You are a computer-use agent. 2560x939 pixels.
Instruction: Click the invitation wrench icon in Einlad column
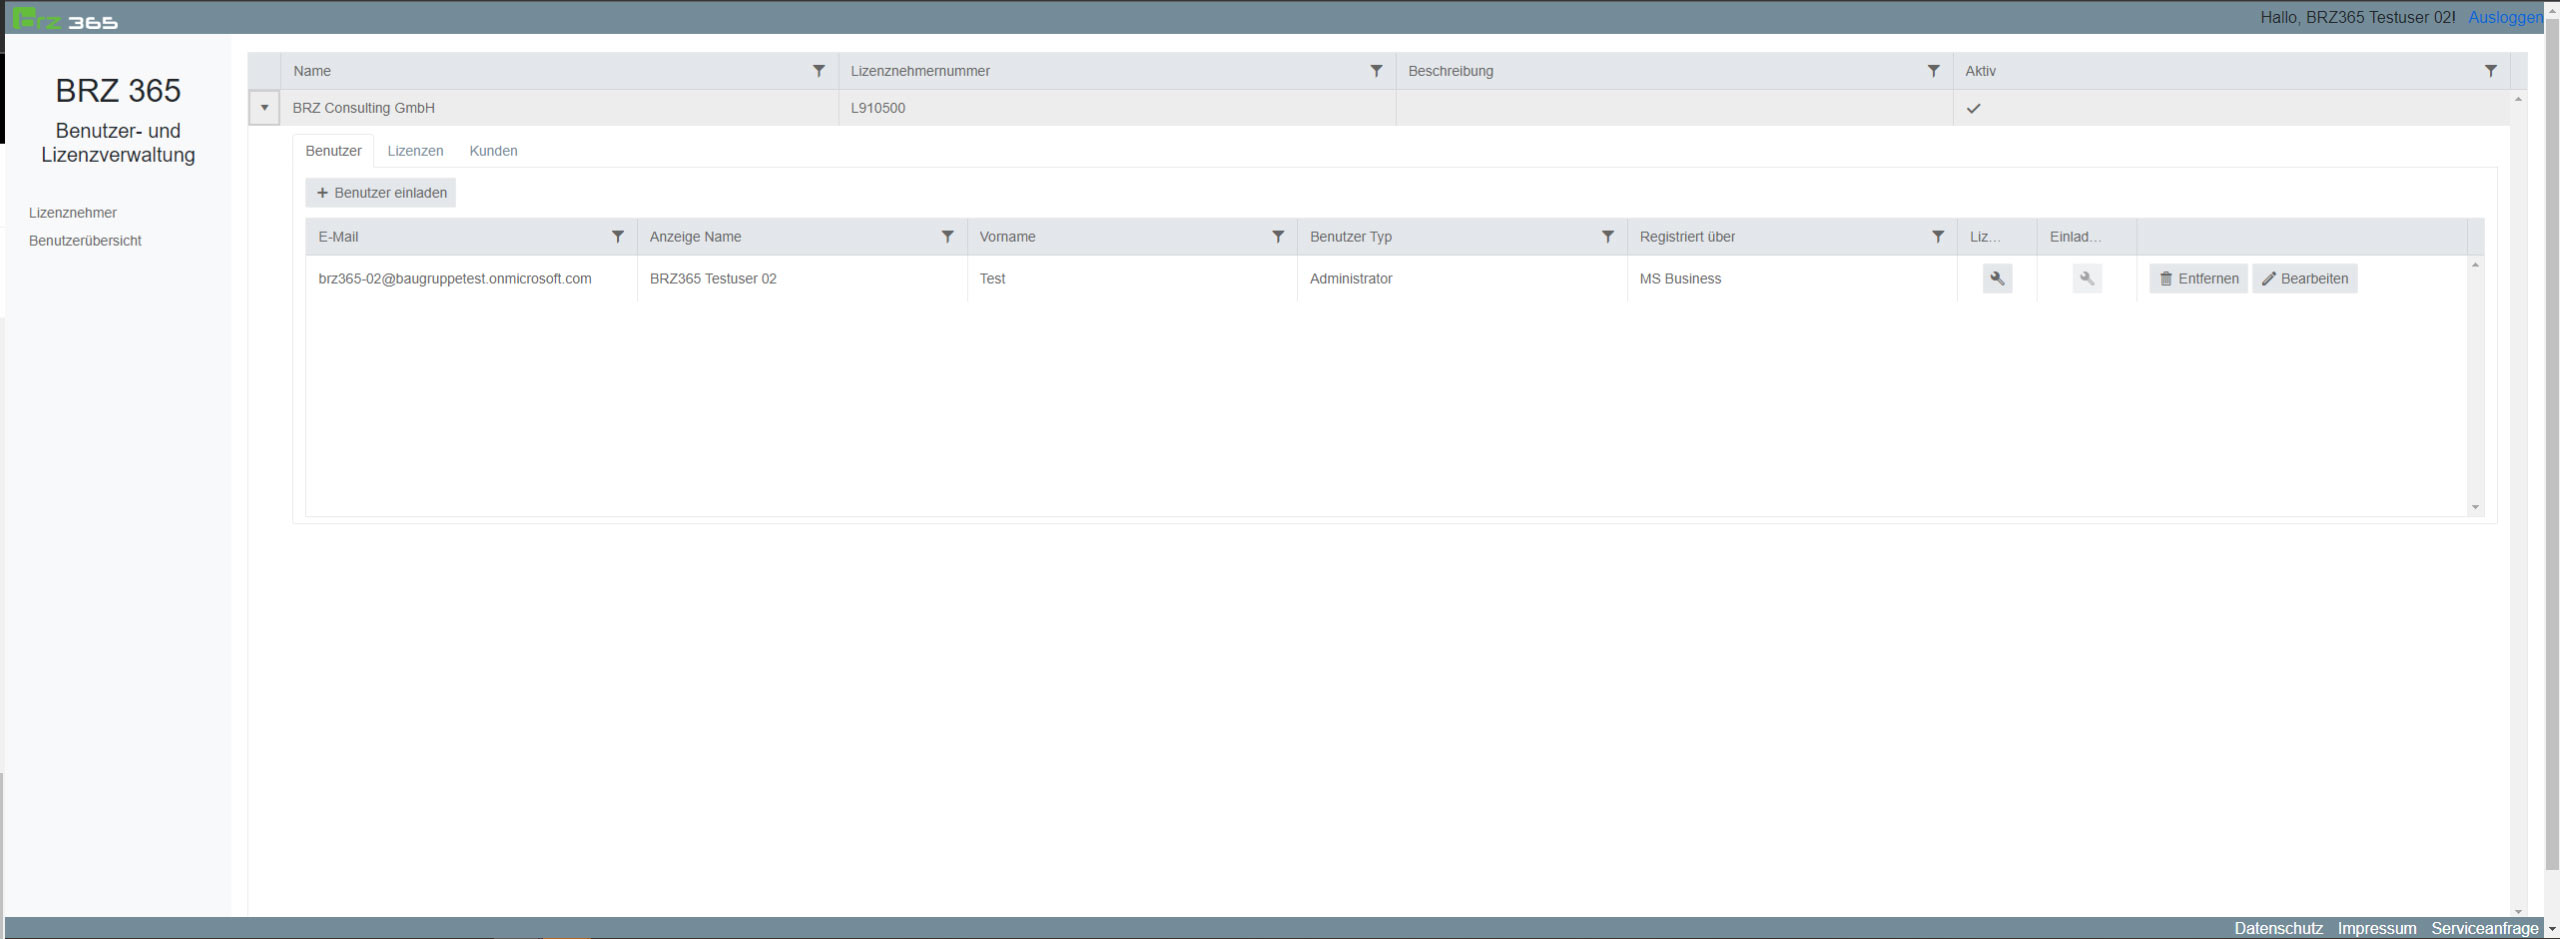2086,279
